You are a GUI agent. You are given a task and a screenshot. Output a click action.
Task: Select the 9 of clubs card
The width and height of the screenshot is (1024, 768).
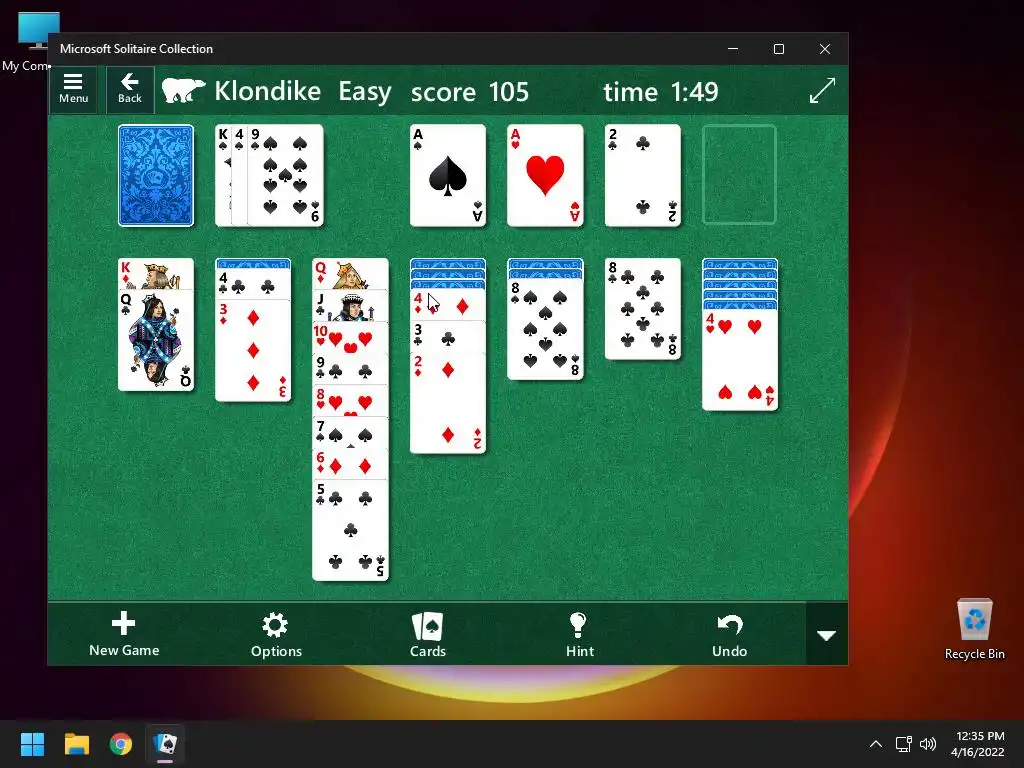351,369
